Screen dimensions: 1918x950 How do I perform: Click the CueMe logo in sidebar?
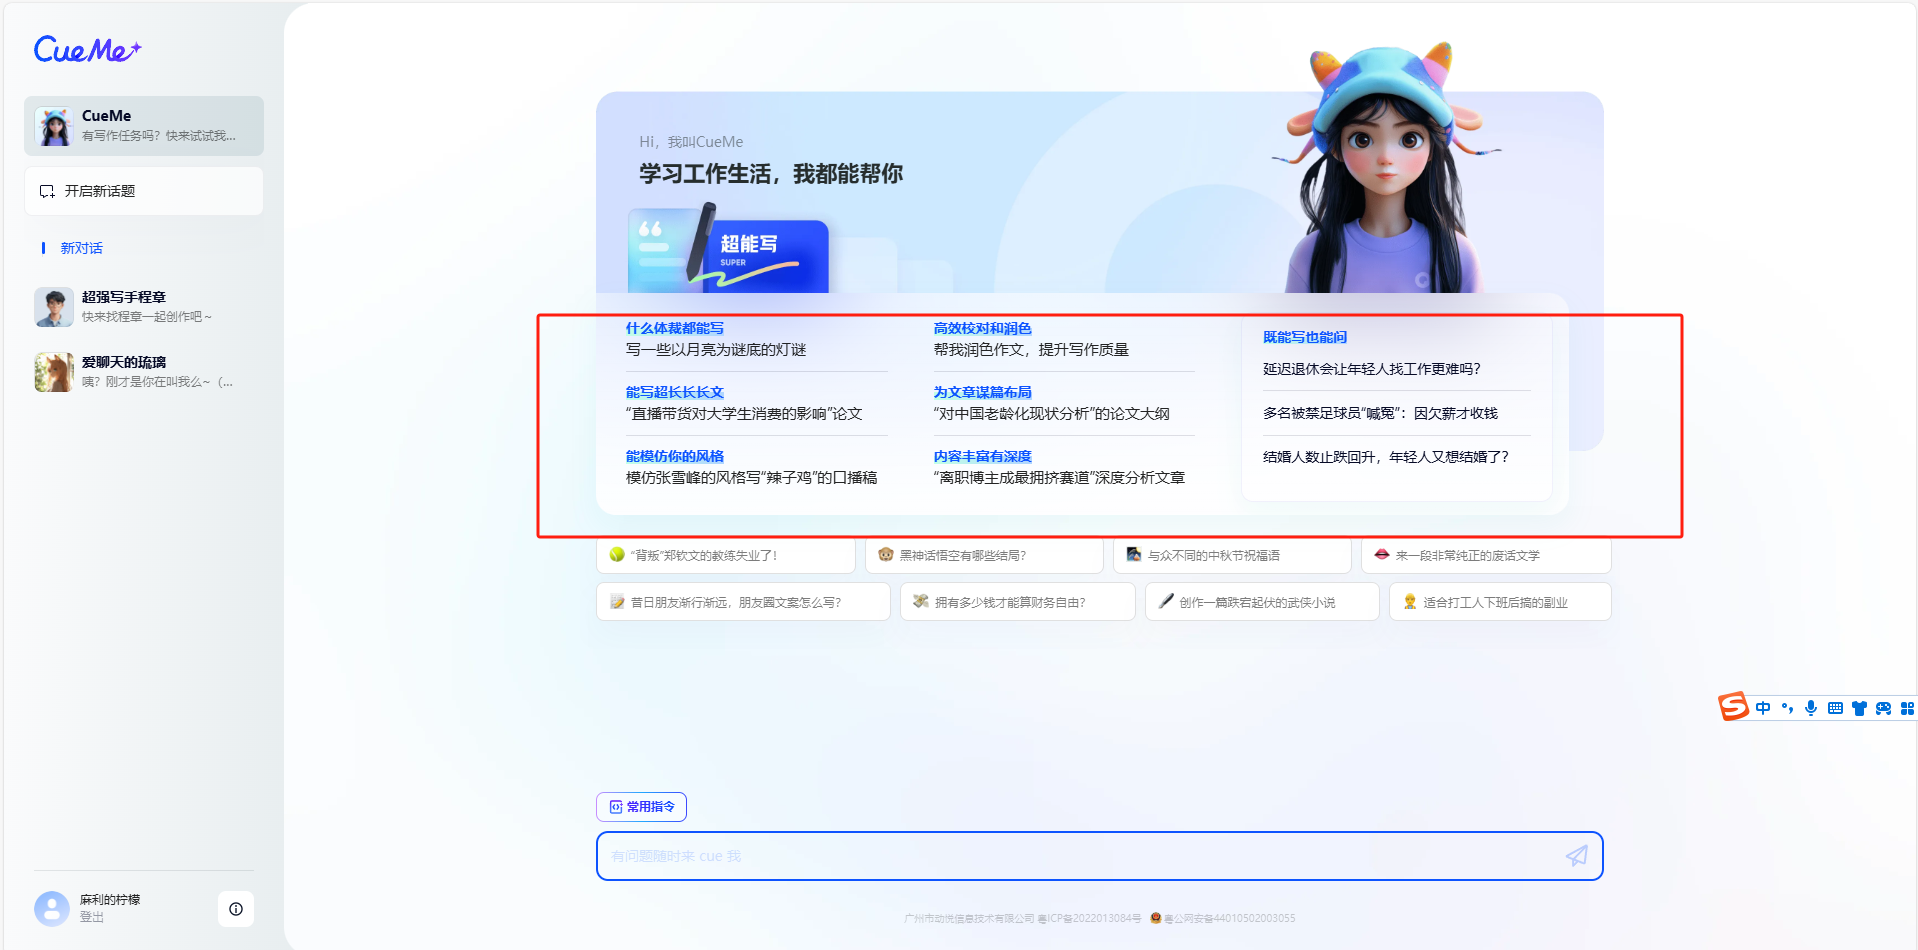87,49
